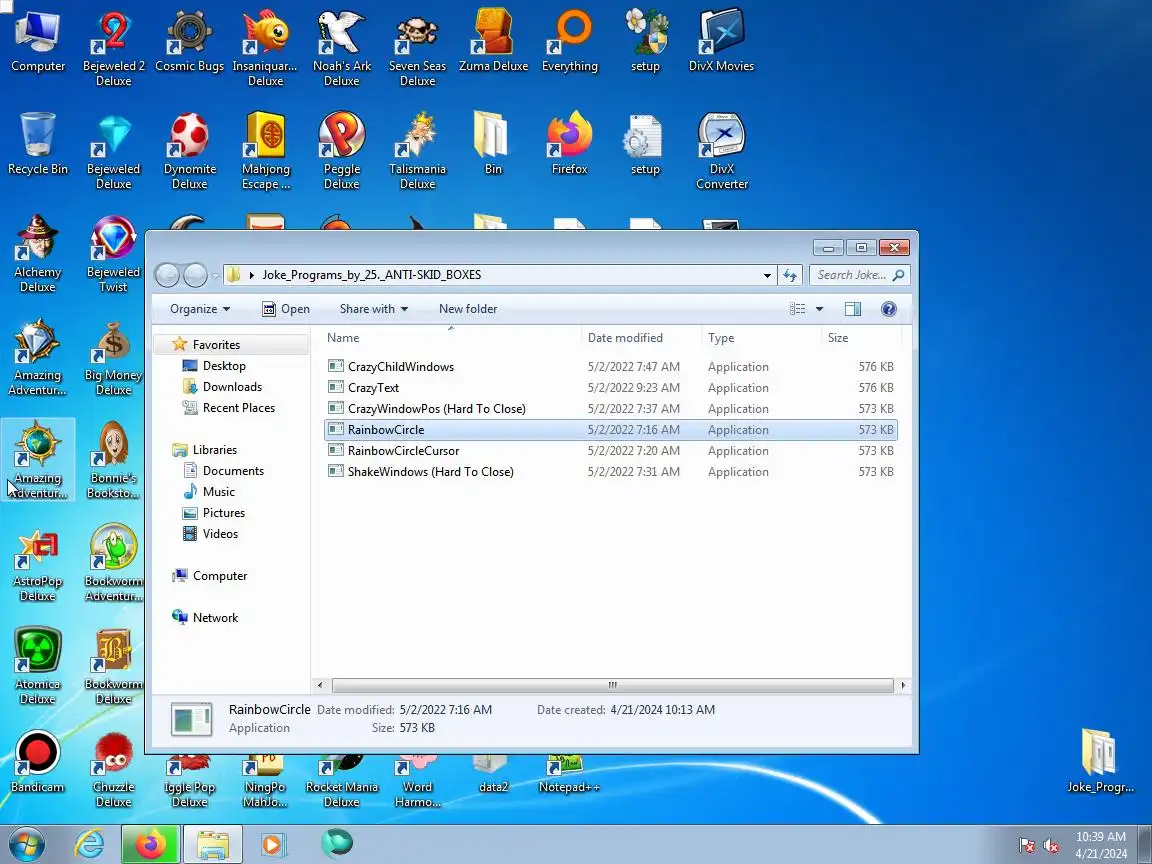The height and width of the screenshot is (864, 1152).
Task: Create a New folder from toolbar
Action: 468,309
